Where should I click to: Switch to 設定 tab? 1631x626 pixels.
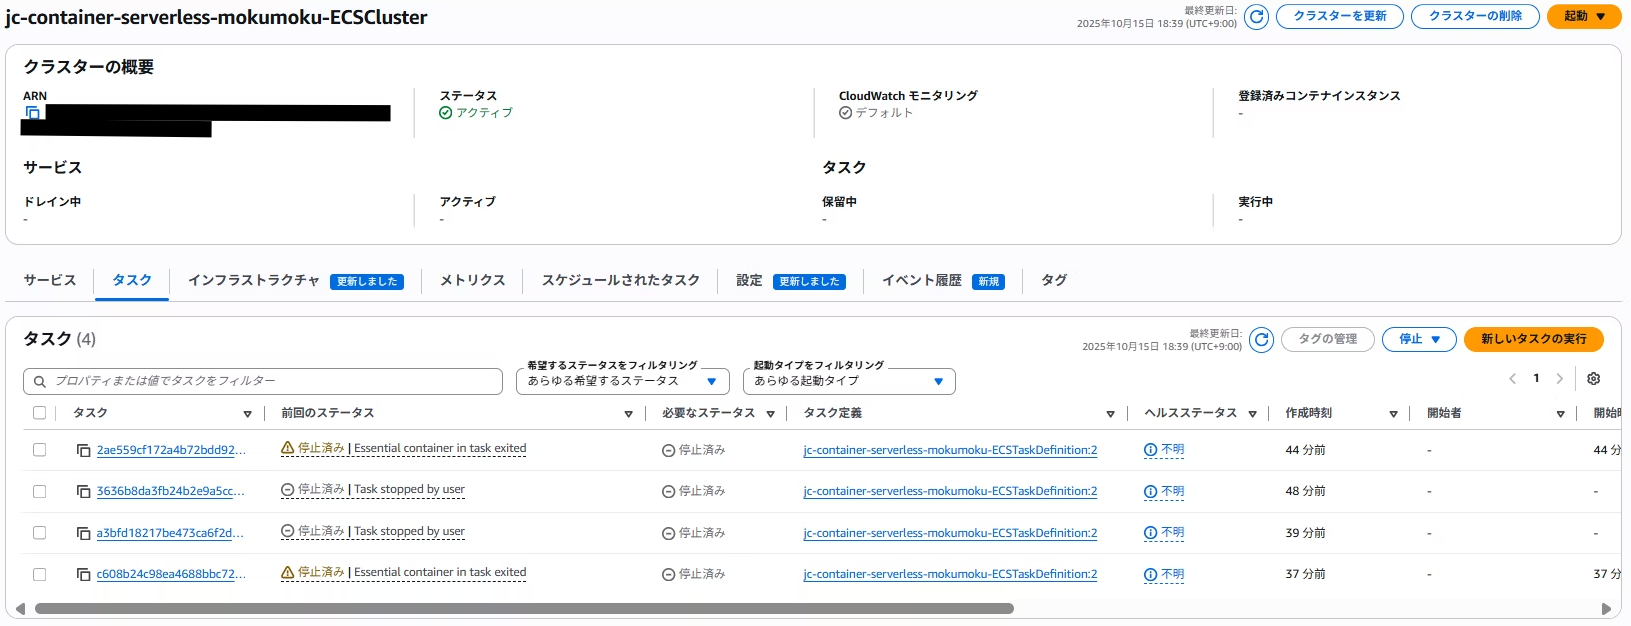749,280
